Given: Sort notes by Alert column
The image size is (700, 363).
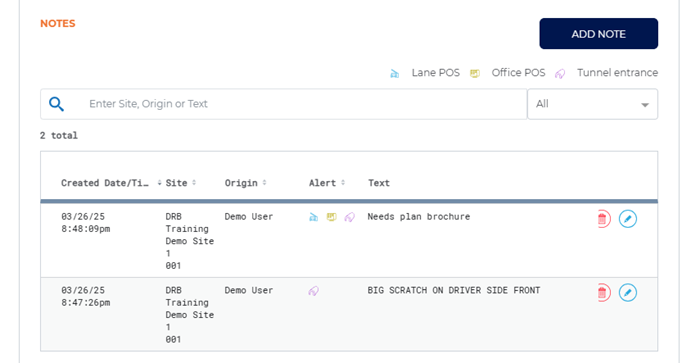Looking at the screenshot, I should [x=327, y=183].
